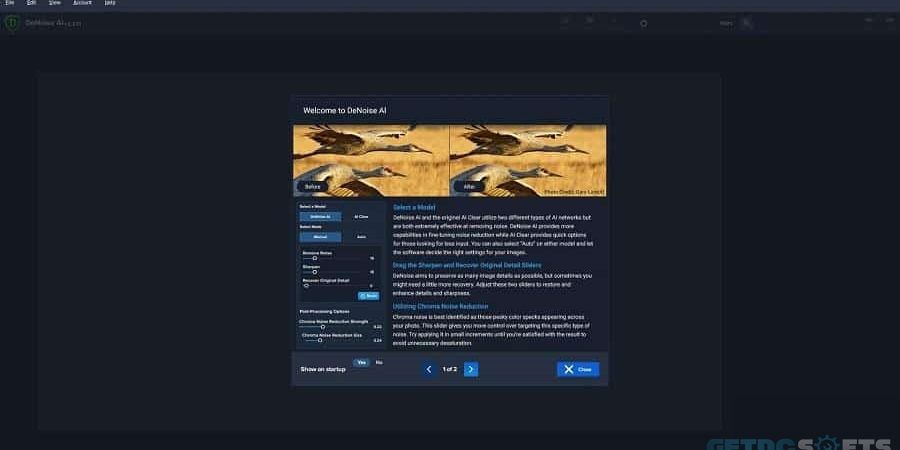Go to the previous welcome page
This screenshot has width=900, height=450.
click(x=429, y=369)
